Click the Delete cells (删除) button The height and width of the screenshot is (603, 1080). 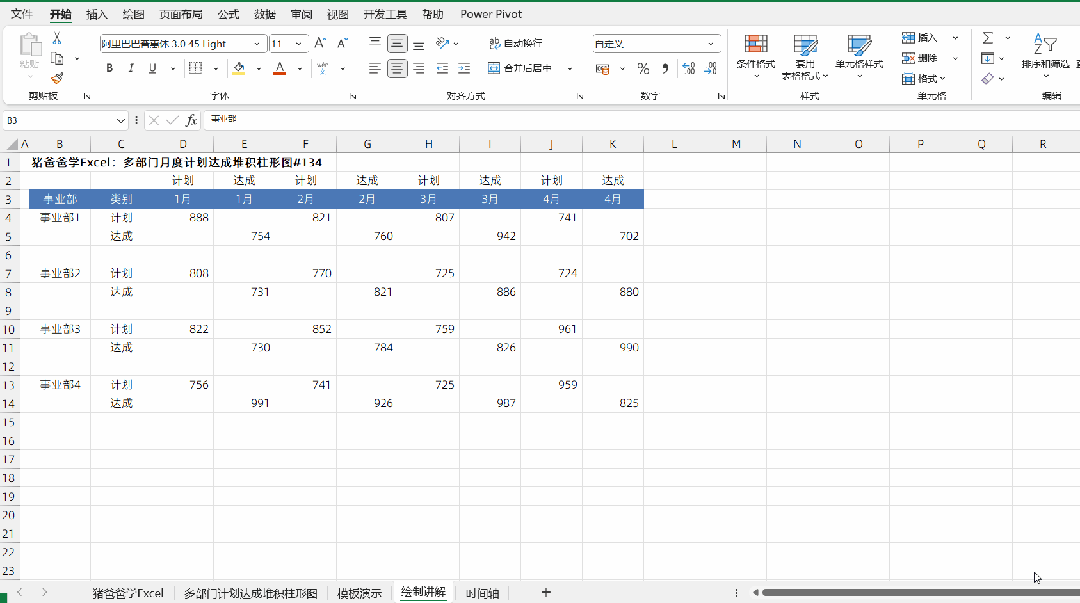[920, 58]
